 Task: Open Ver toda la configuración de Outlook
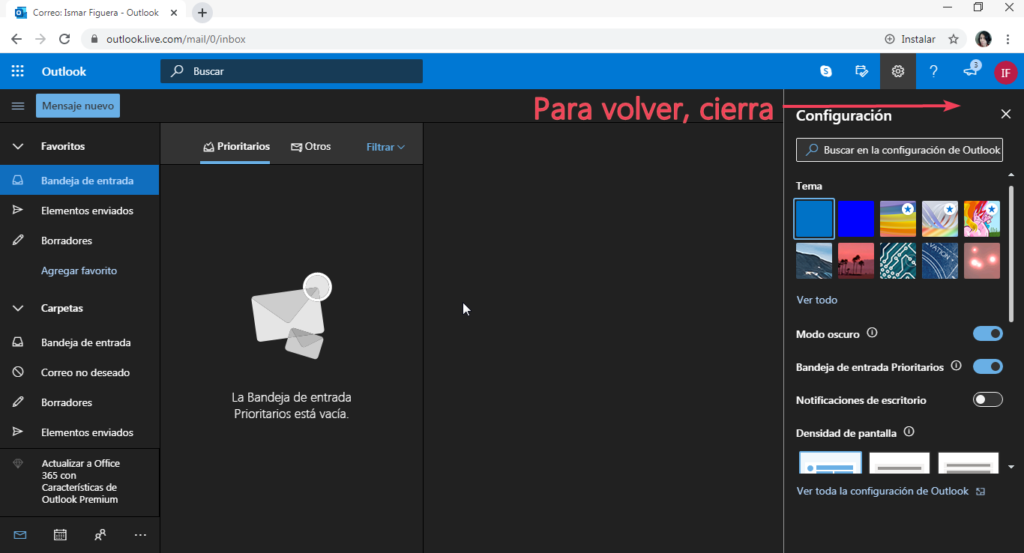tap(890, 491)
